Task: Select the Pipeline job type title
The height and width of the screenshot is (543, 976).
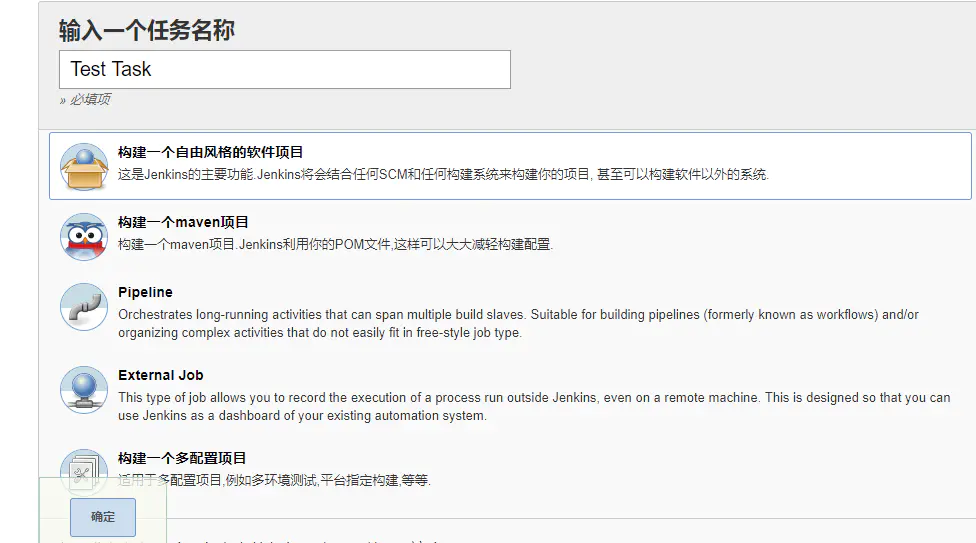Action: click(x=145, y=292)
